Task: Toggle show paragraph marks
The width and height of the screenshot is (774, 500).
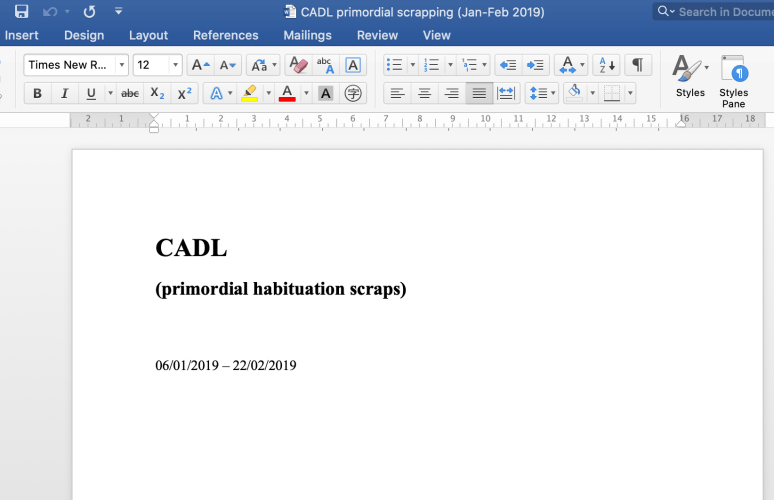Action: [637, 65]
